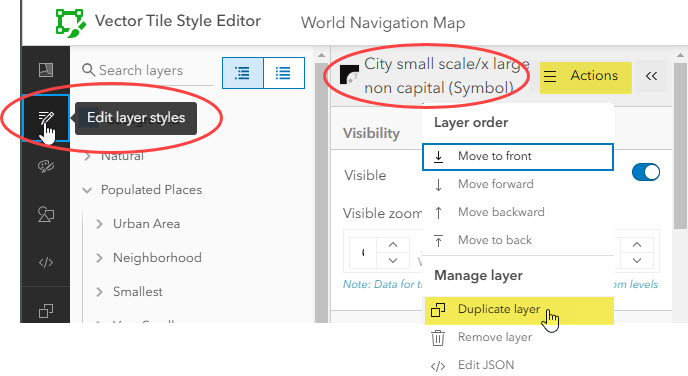Image resolution: width=688 pixels, height=376 pixels.
Task: Choose Move backward
Action: 518,212
